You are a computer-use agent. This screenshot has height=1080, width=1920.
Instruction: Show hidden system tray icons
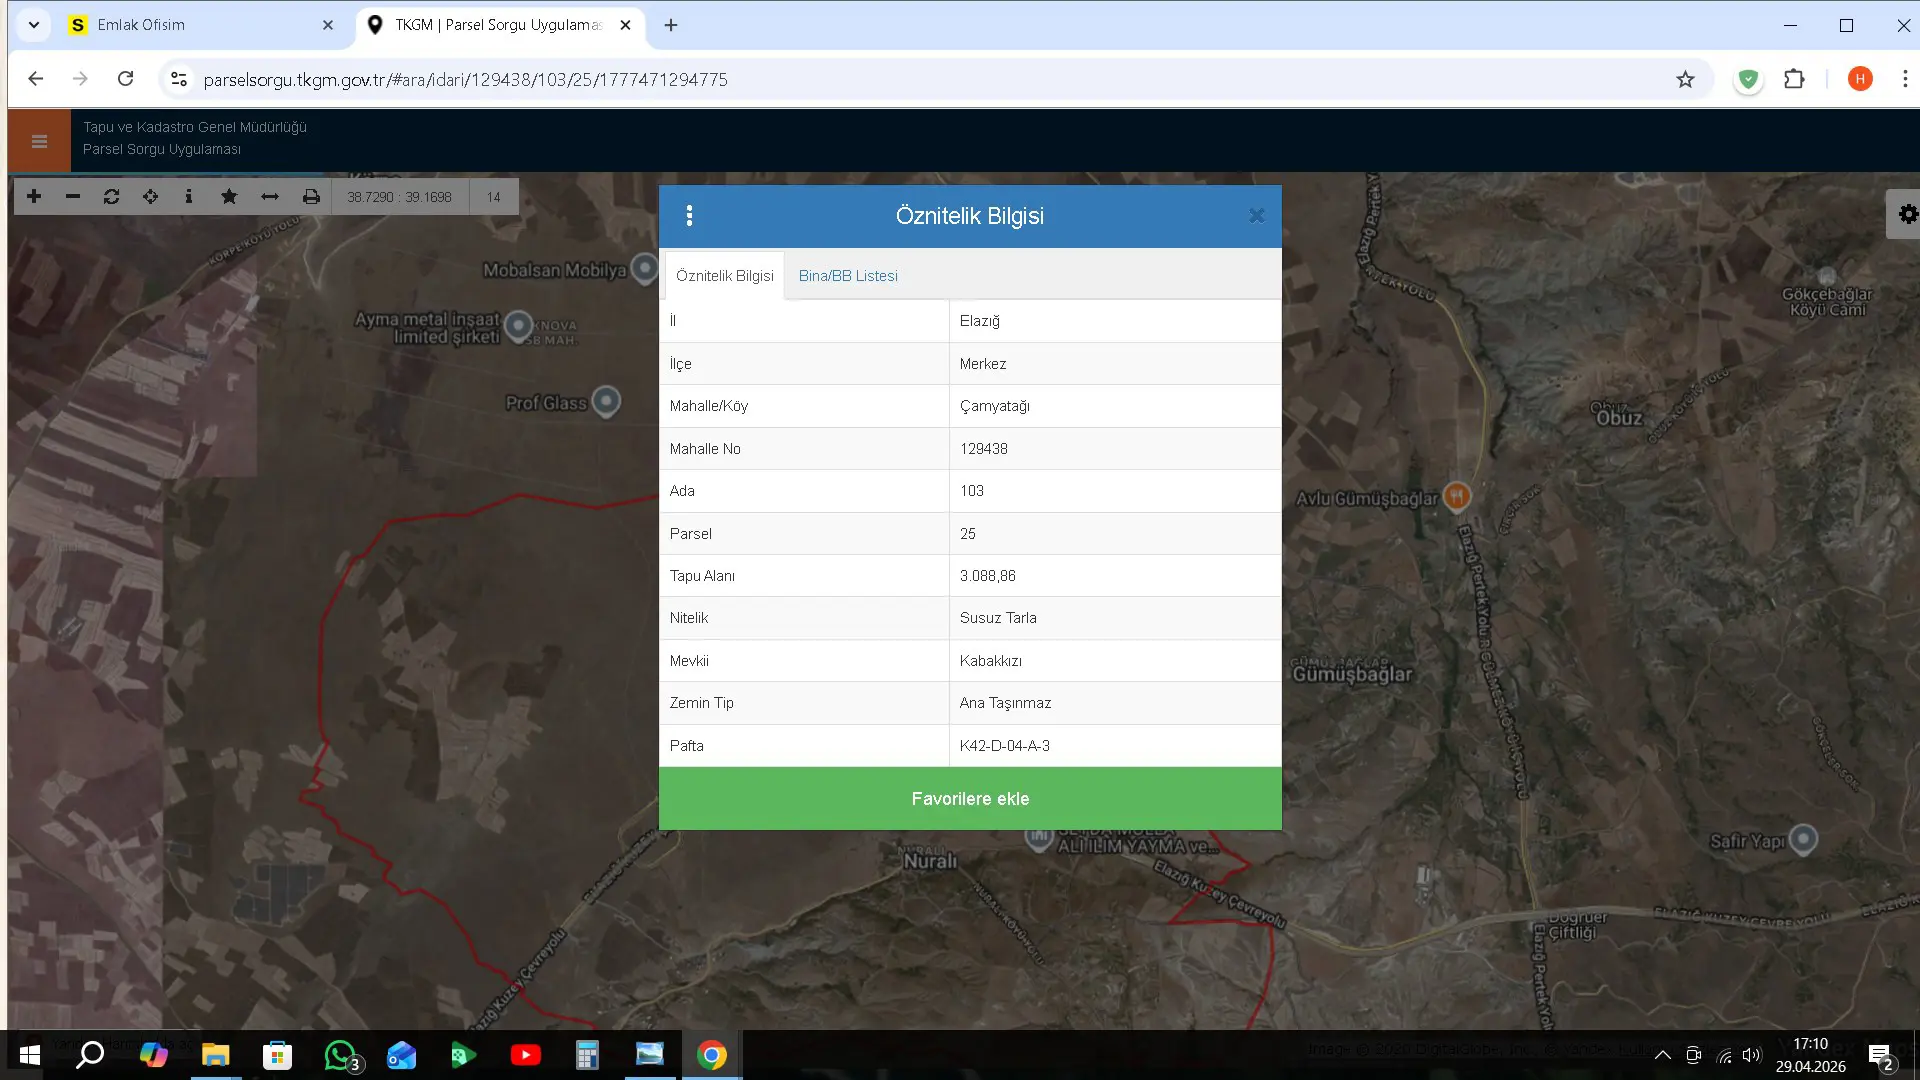(x=1663, y=1055)
